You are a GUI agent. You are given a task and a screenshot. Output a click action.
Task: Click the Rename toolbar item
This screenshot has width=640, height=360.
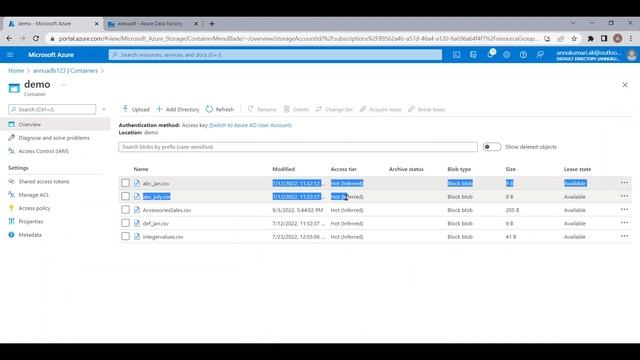pos(262,109)
